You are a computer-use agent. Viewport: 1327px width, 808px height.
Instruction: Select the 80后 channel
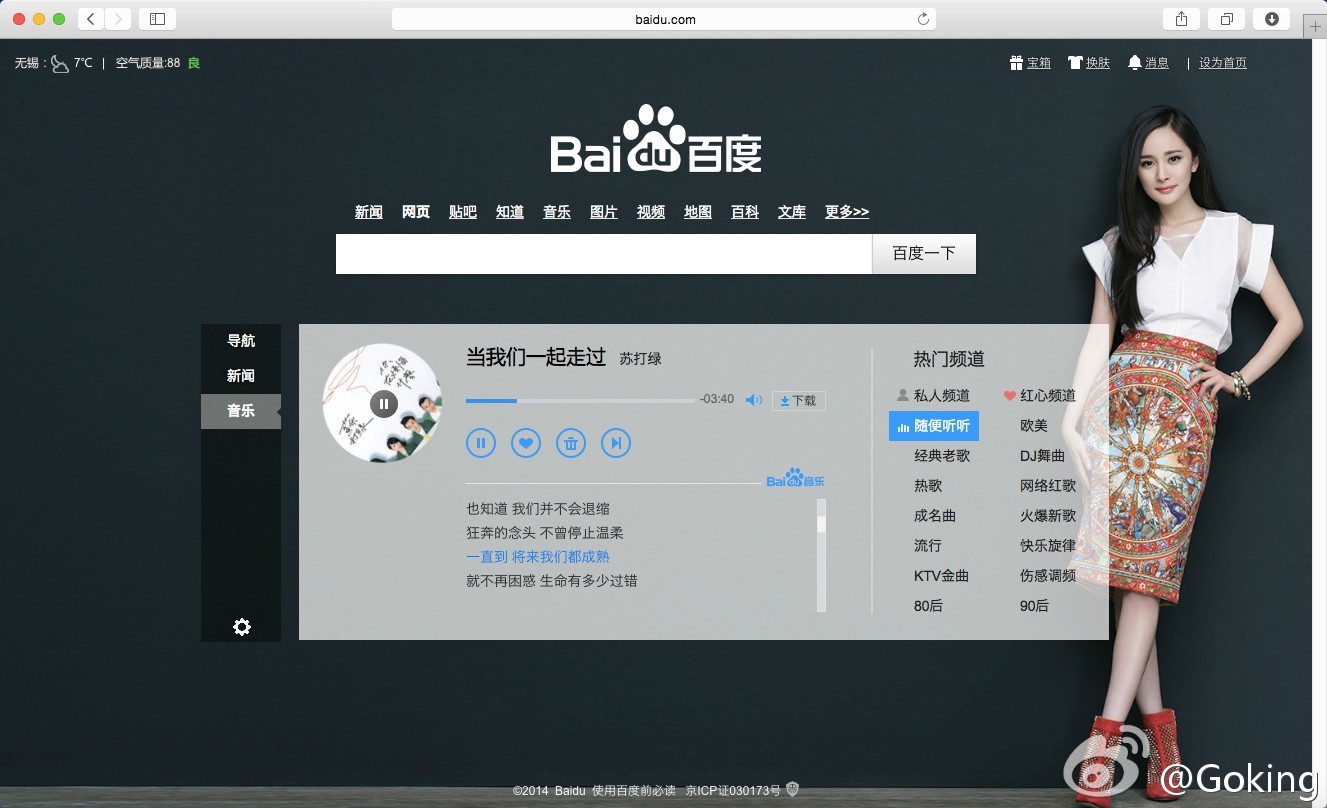pyautogui.click(x=928, y=606)
